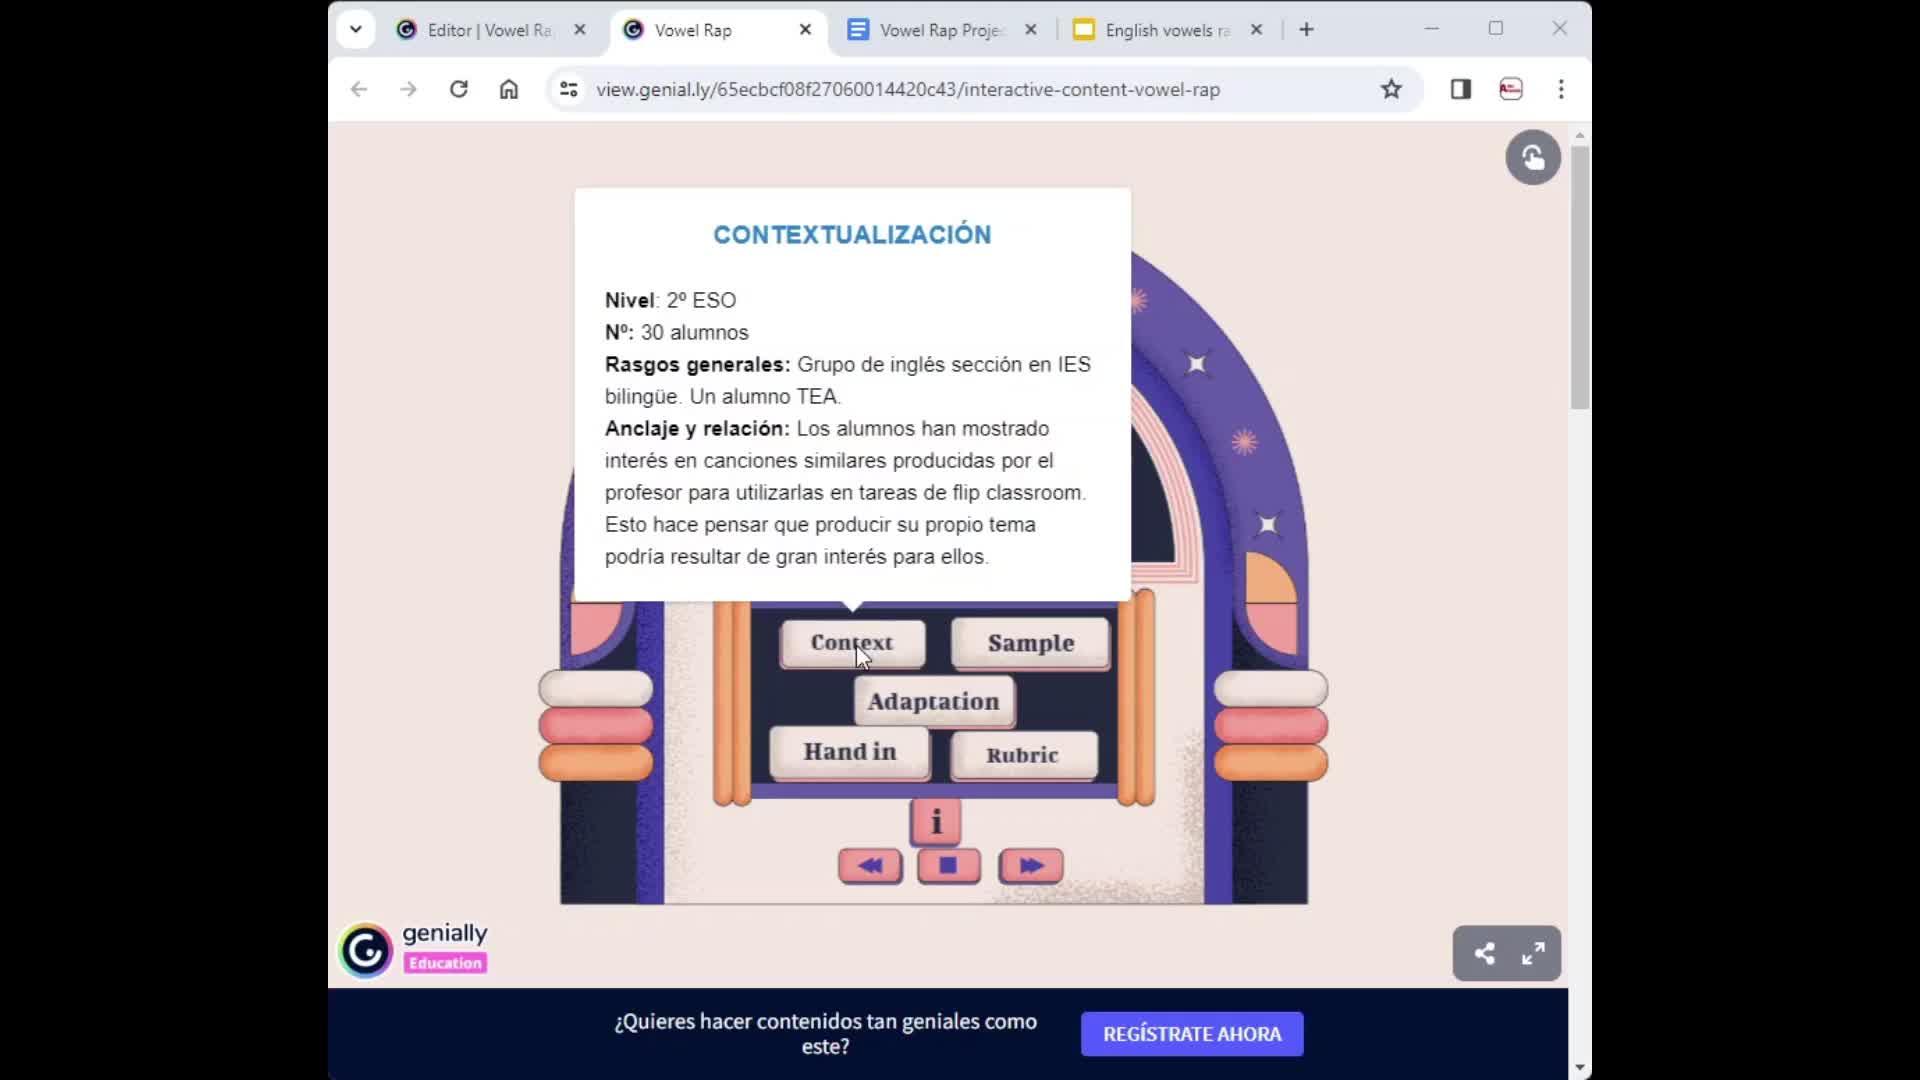This screenshot has width=1920, height=1080.
Task: Toggle the browser side panel icon
Action: pos(1460,89)
